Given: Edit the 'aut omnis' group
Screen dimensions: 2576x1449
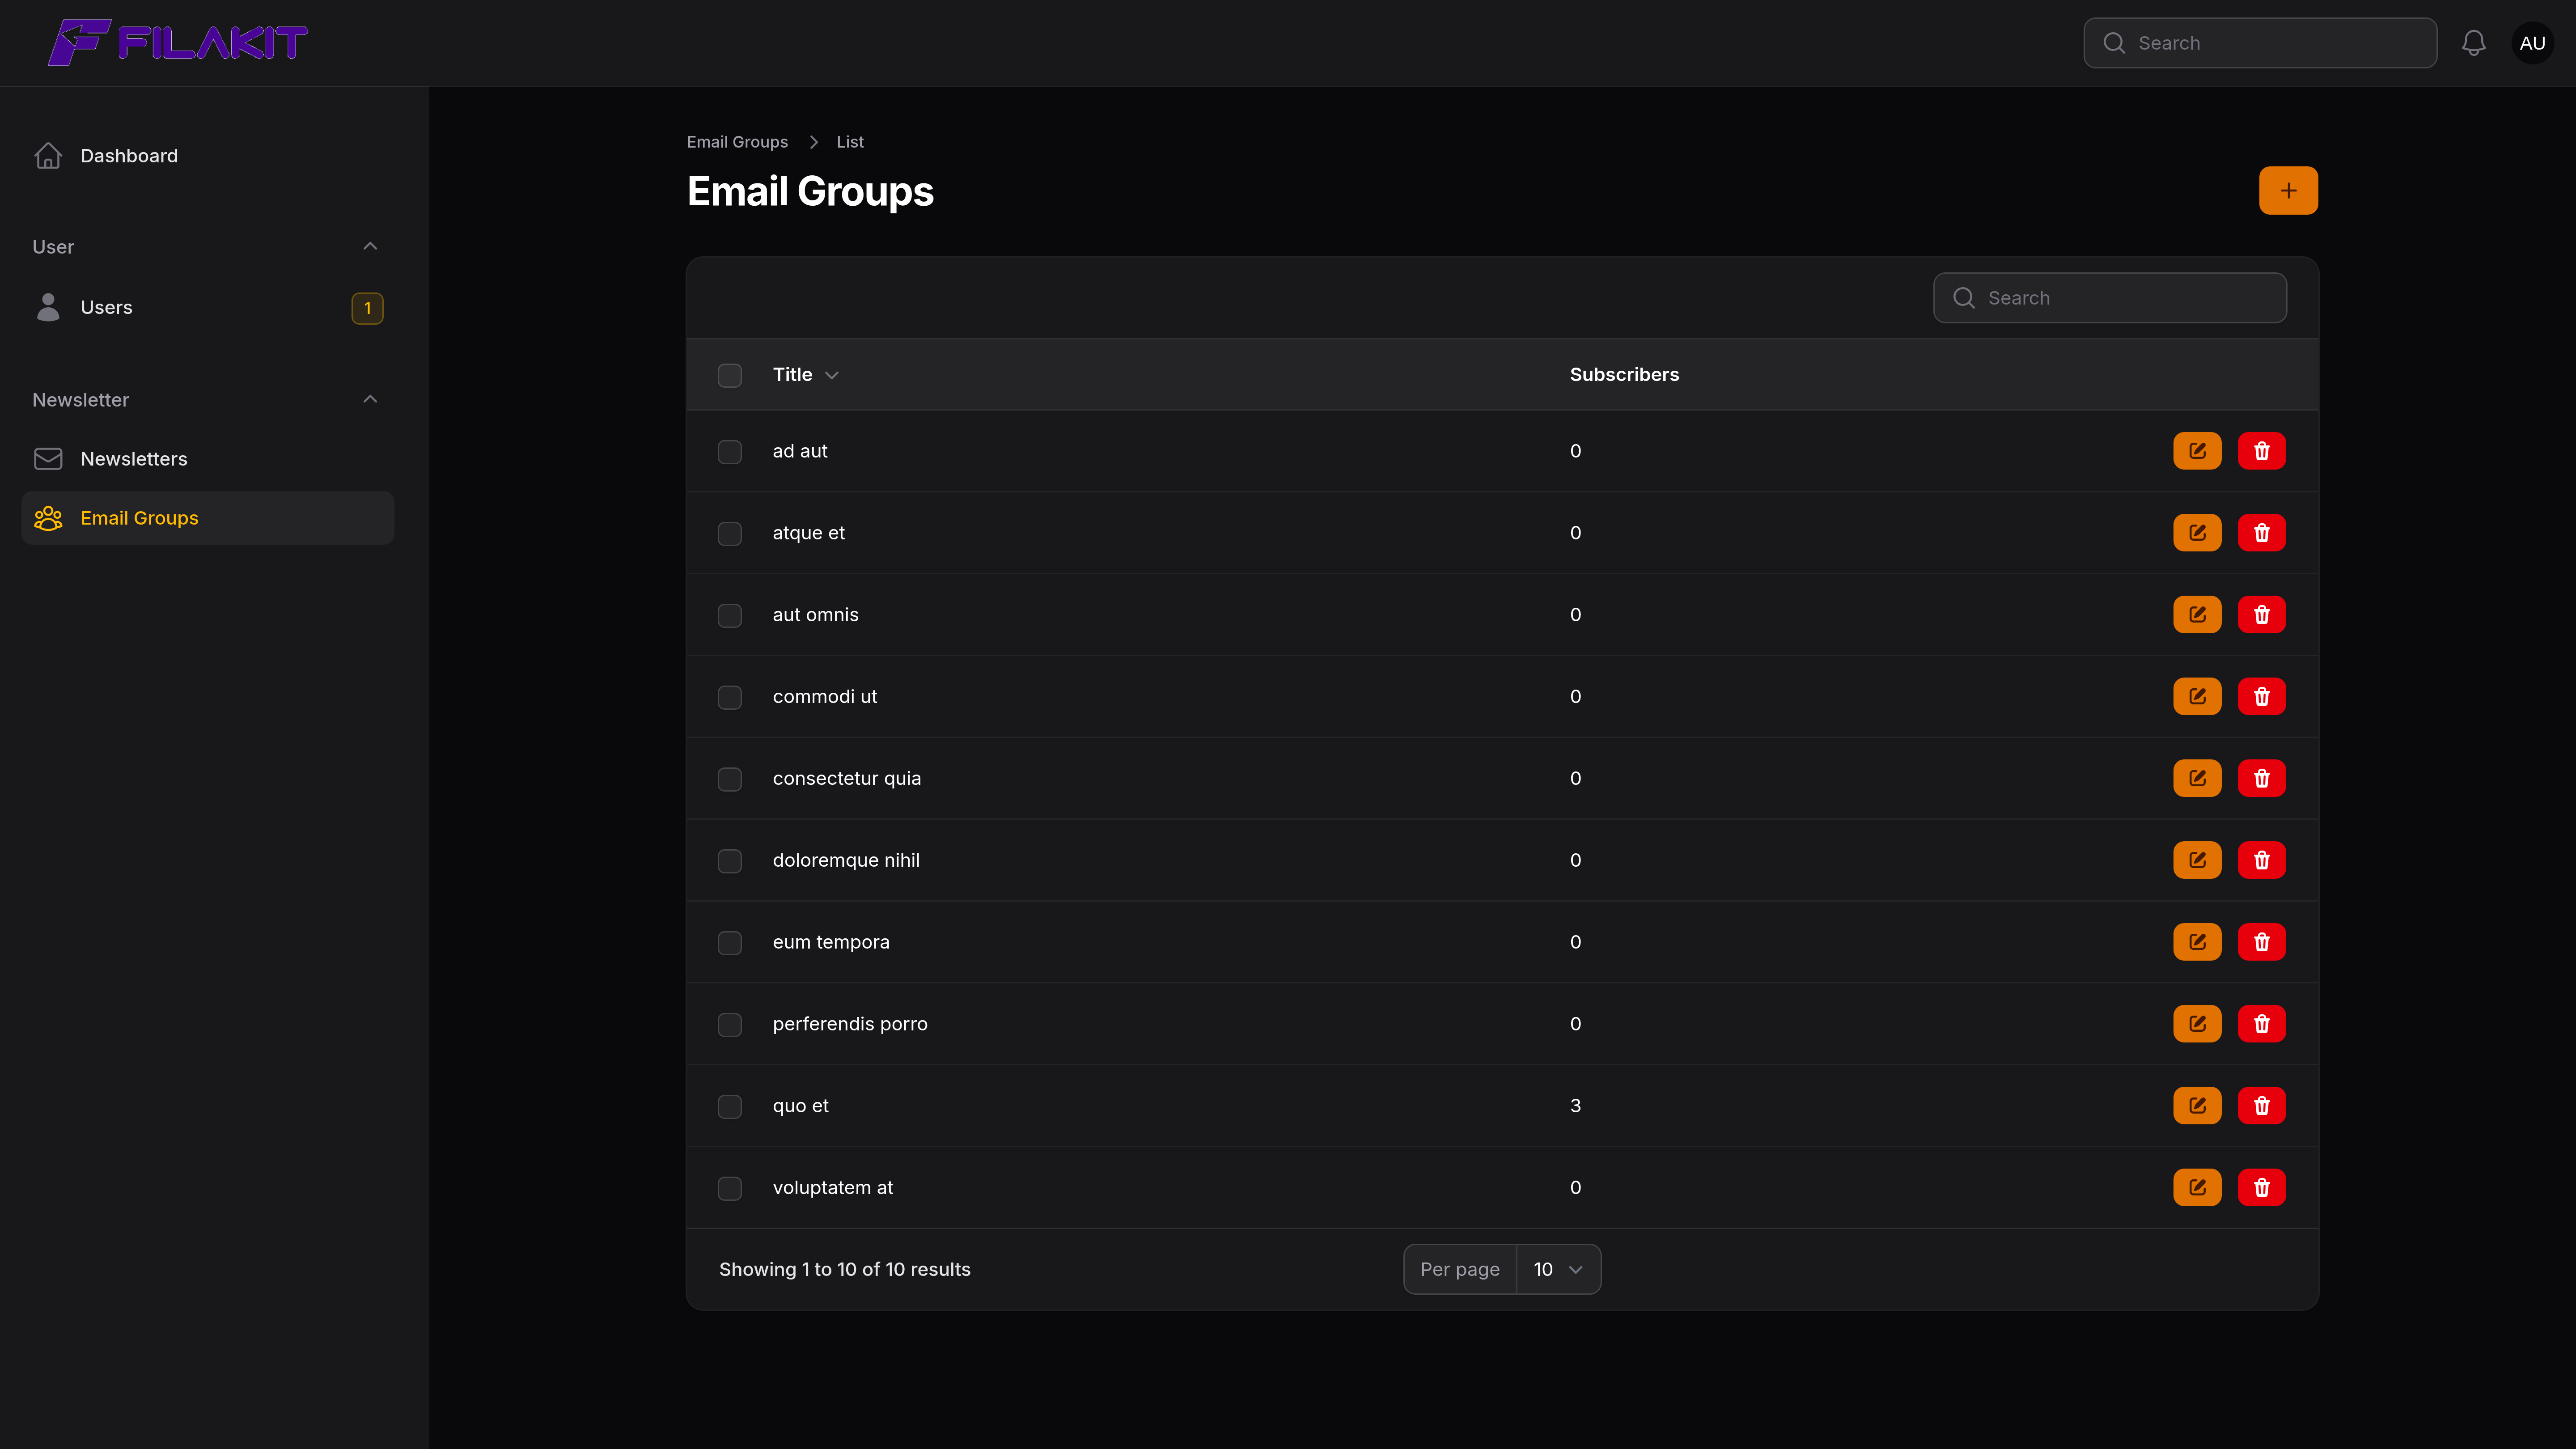Looking at the screenshot, I should pos(2197,615).
